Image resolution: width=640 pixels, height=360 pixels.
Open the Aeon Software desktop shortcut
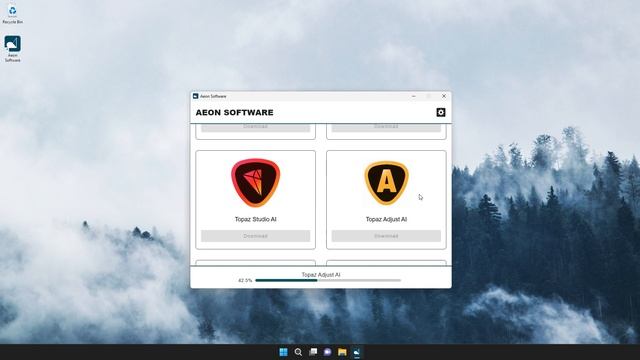13,49
